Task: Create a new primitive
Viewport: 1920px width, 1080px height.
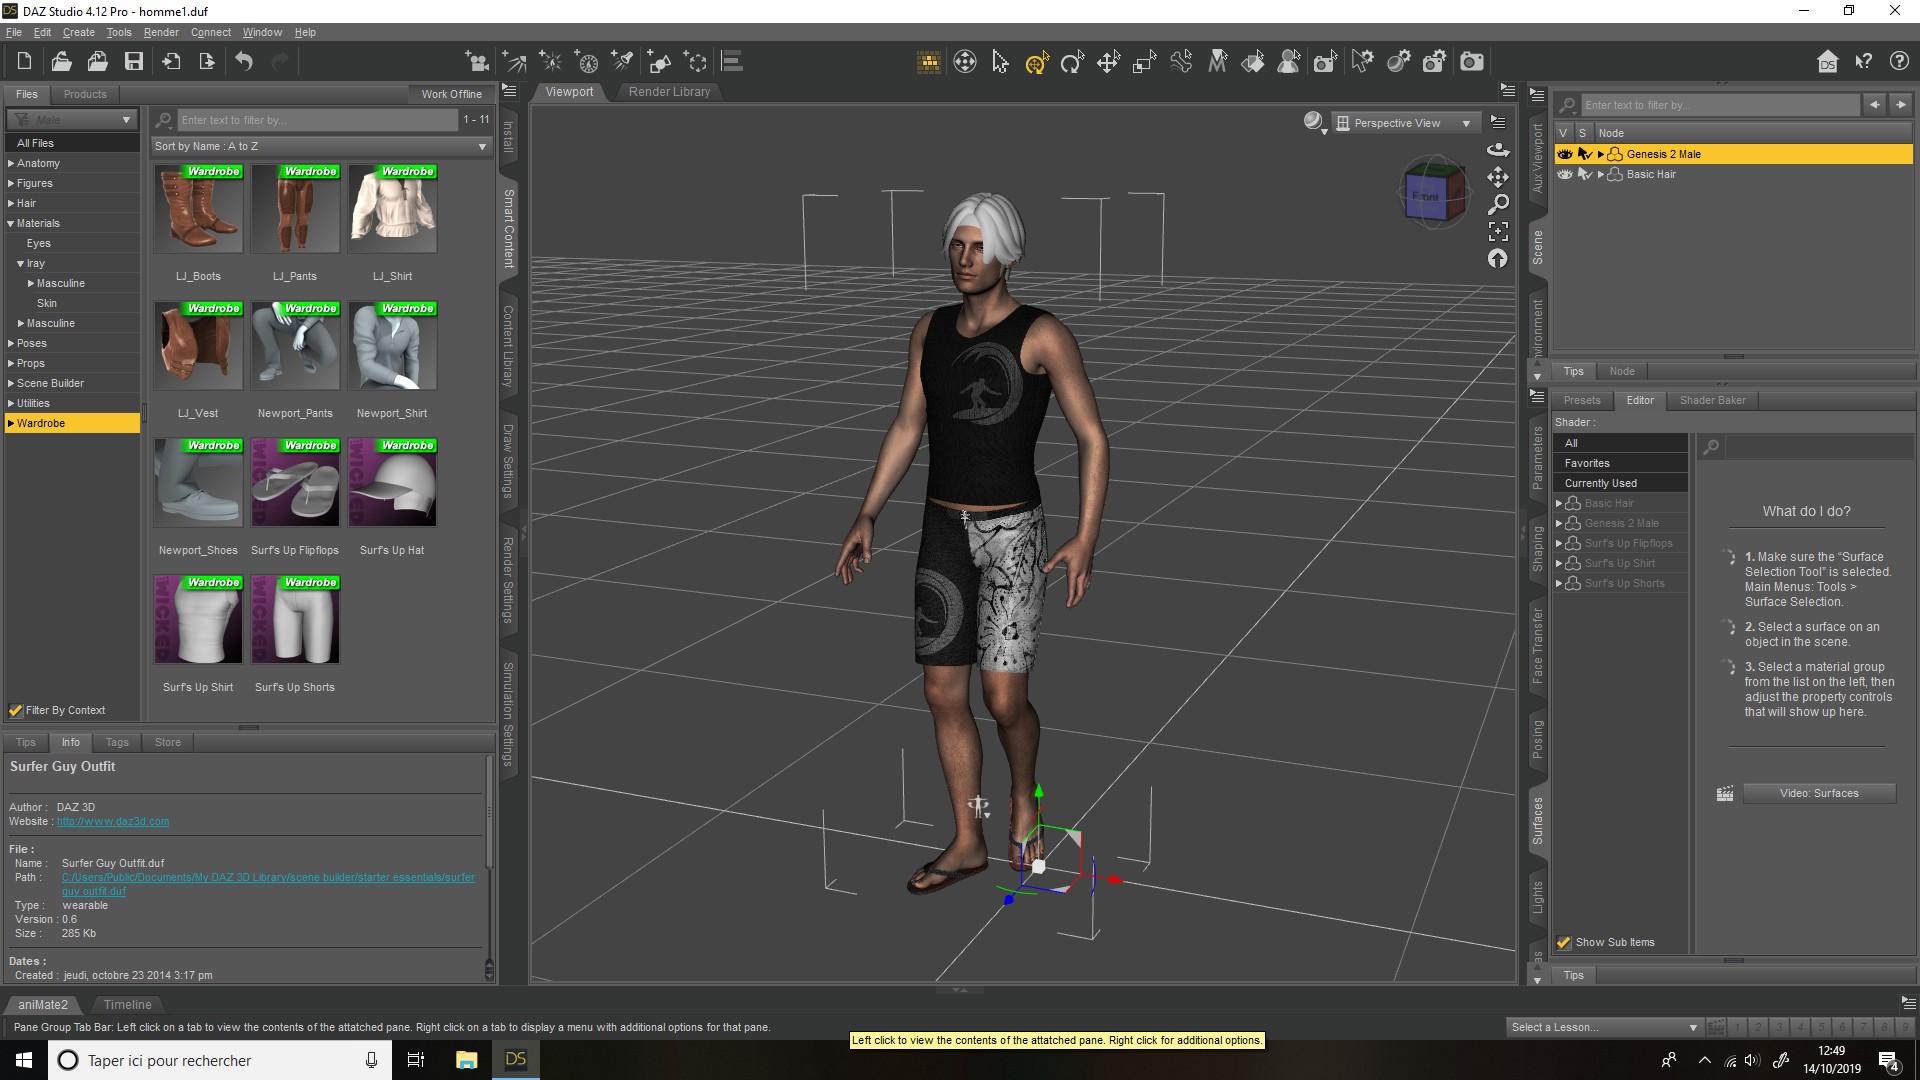Action: pyautogui.click(x=660, y=62)
